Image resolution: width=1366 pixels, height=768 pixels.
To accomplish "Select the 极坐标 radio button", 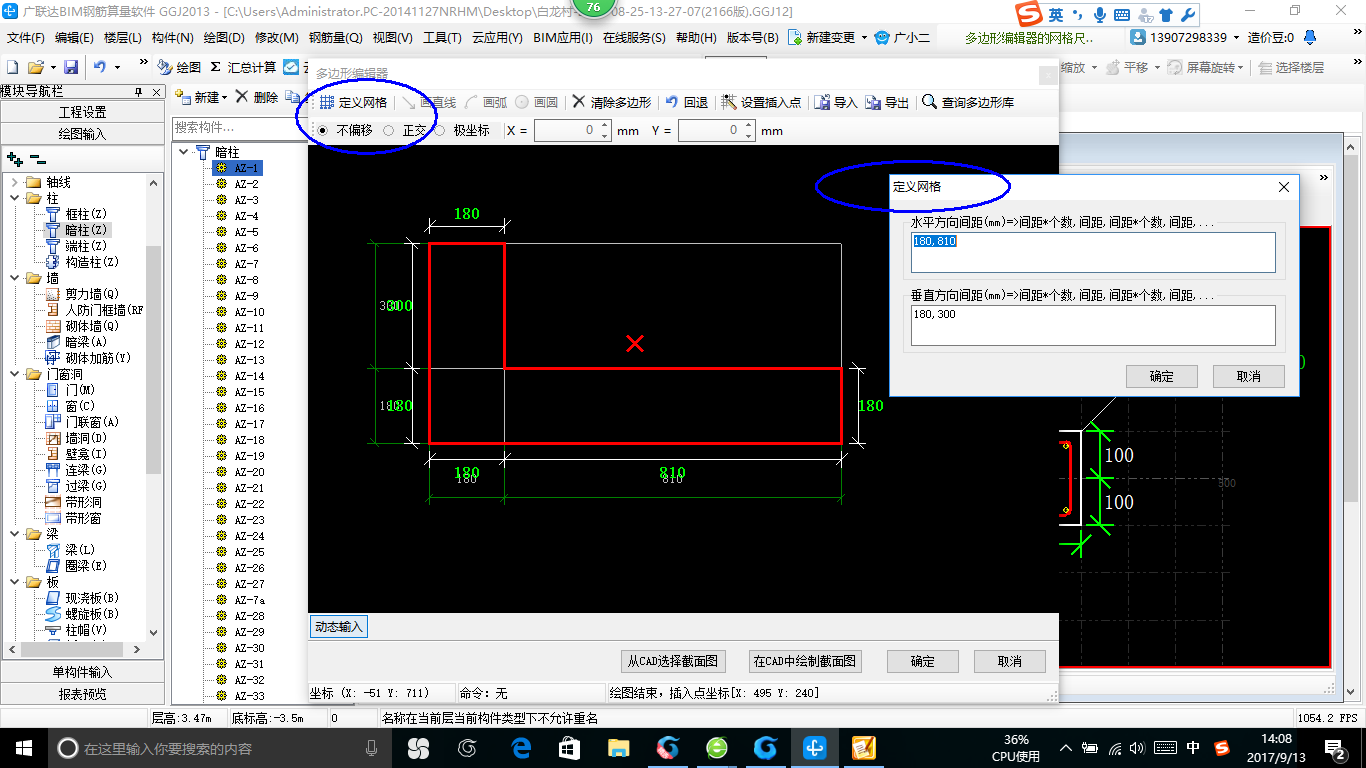I will click(x=439, y=130).
